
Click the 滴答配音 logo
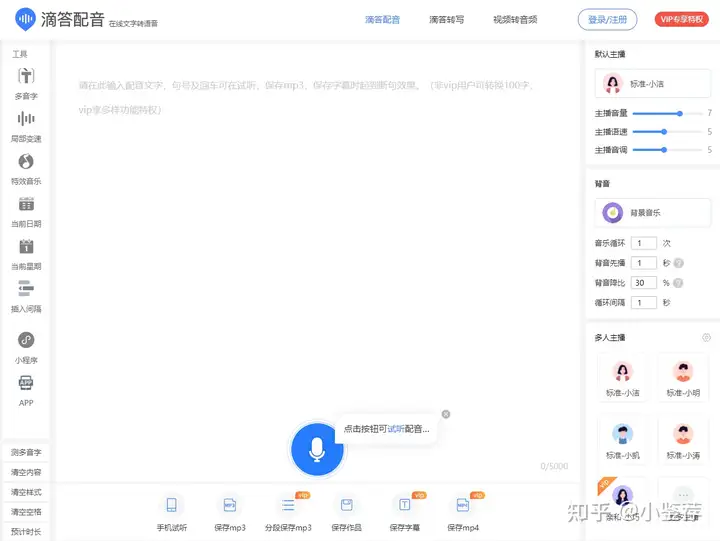click(60, 20)
